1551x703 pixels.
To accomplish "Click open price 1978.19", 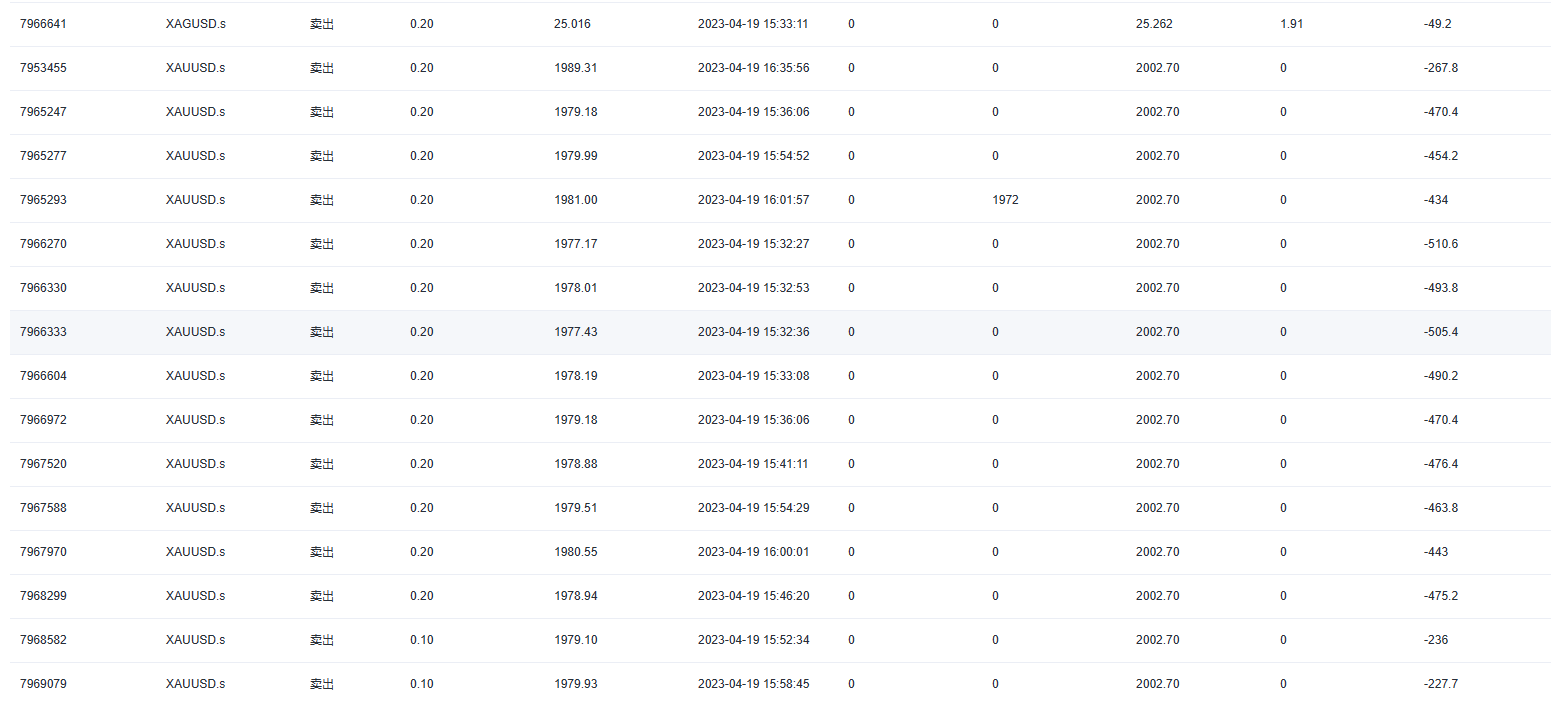I will 576,376.
